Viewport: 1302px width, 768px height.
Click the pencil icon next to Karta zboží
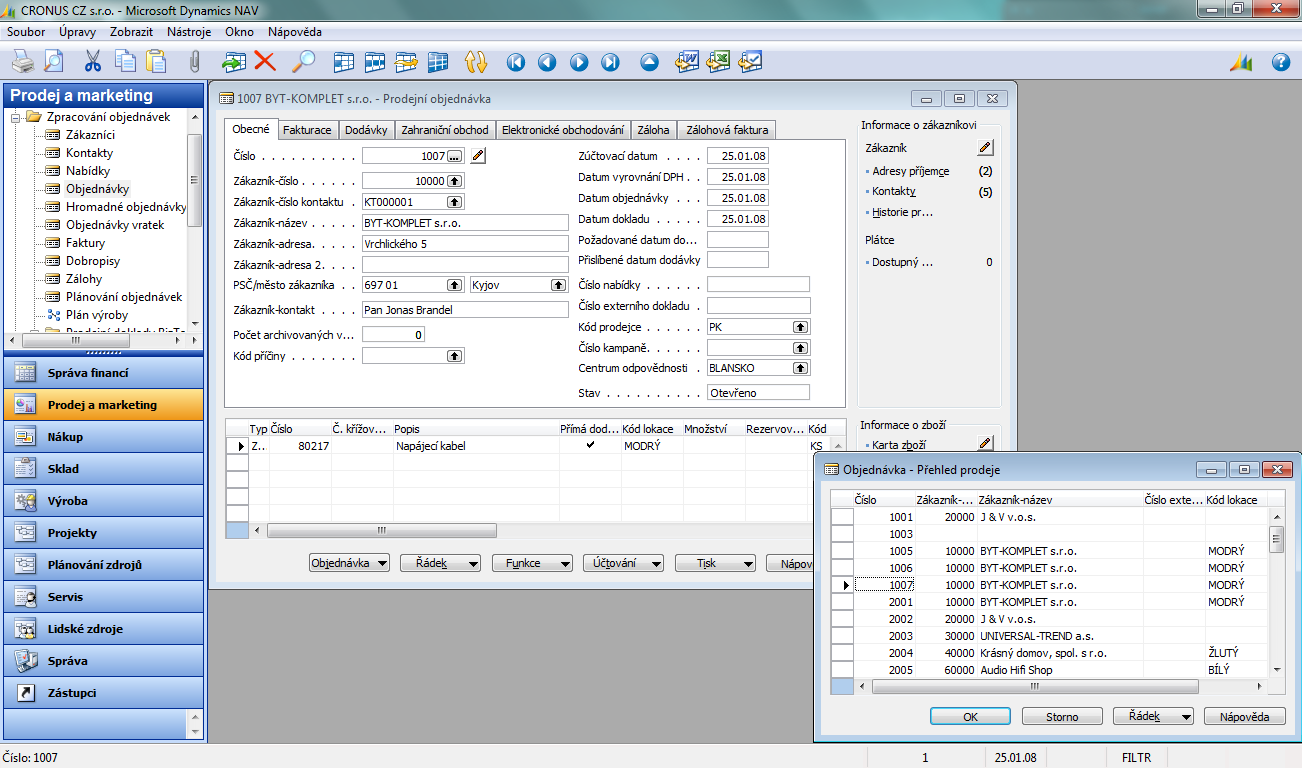pos(985,443)
